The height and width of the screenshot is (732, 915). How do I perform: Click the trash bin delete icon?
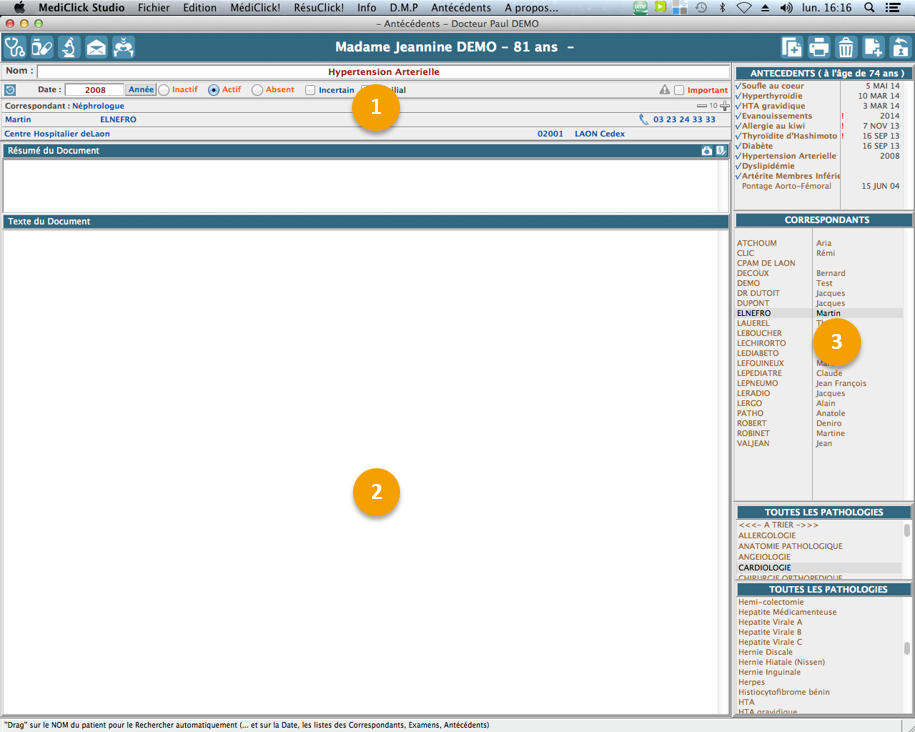tap(846, 47)
